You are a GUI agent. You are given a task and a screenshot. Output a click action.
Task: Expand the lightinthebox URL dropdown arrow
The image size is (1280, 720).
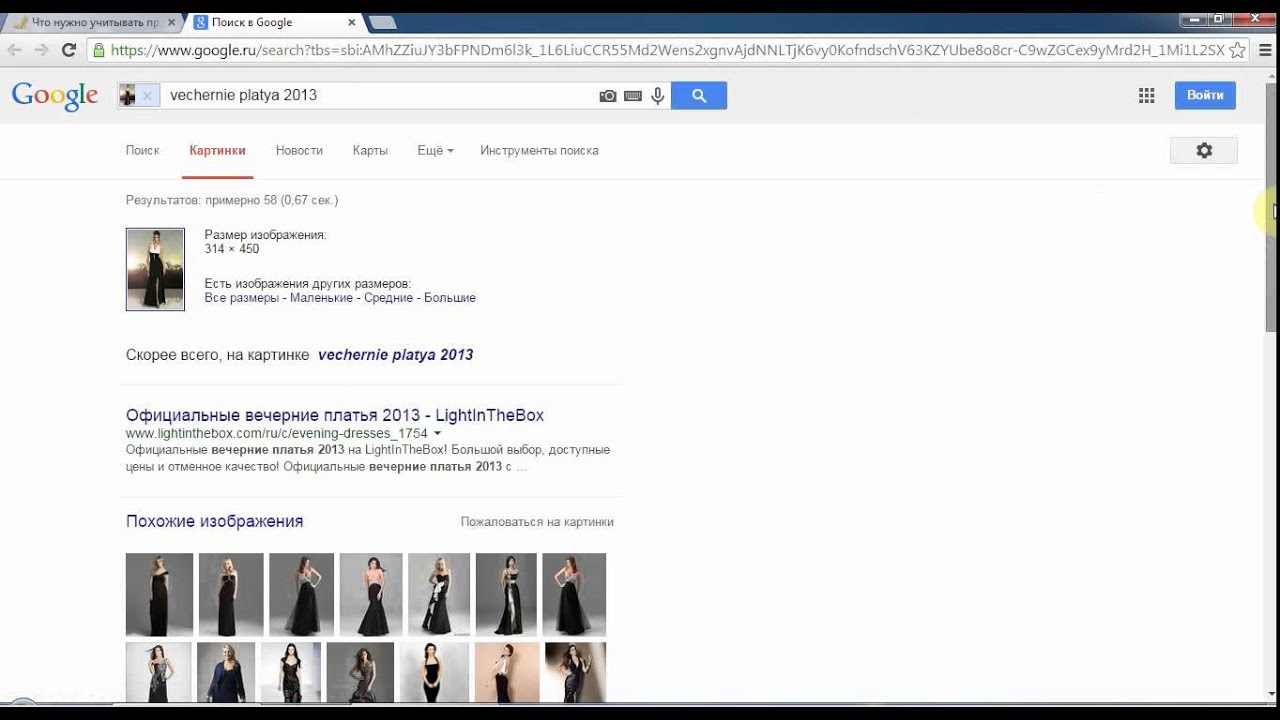coord(438,434)
